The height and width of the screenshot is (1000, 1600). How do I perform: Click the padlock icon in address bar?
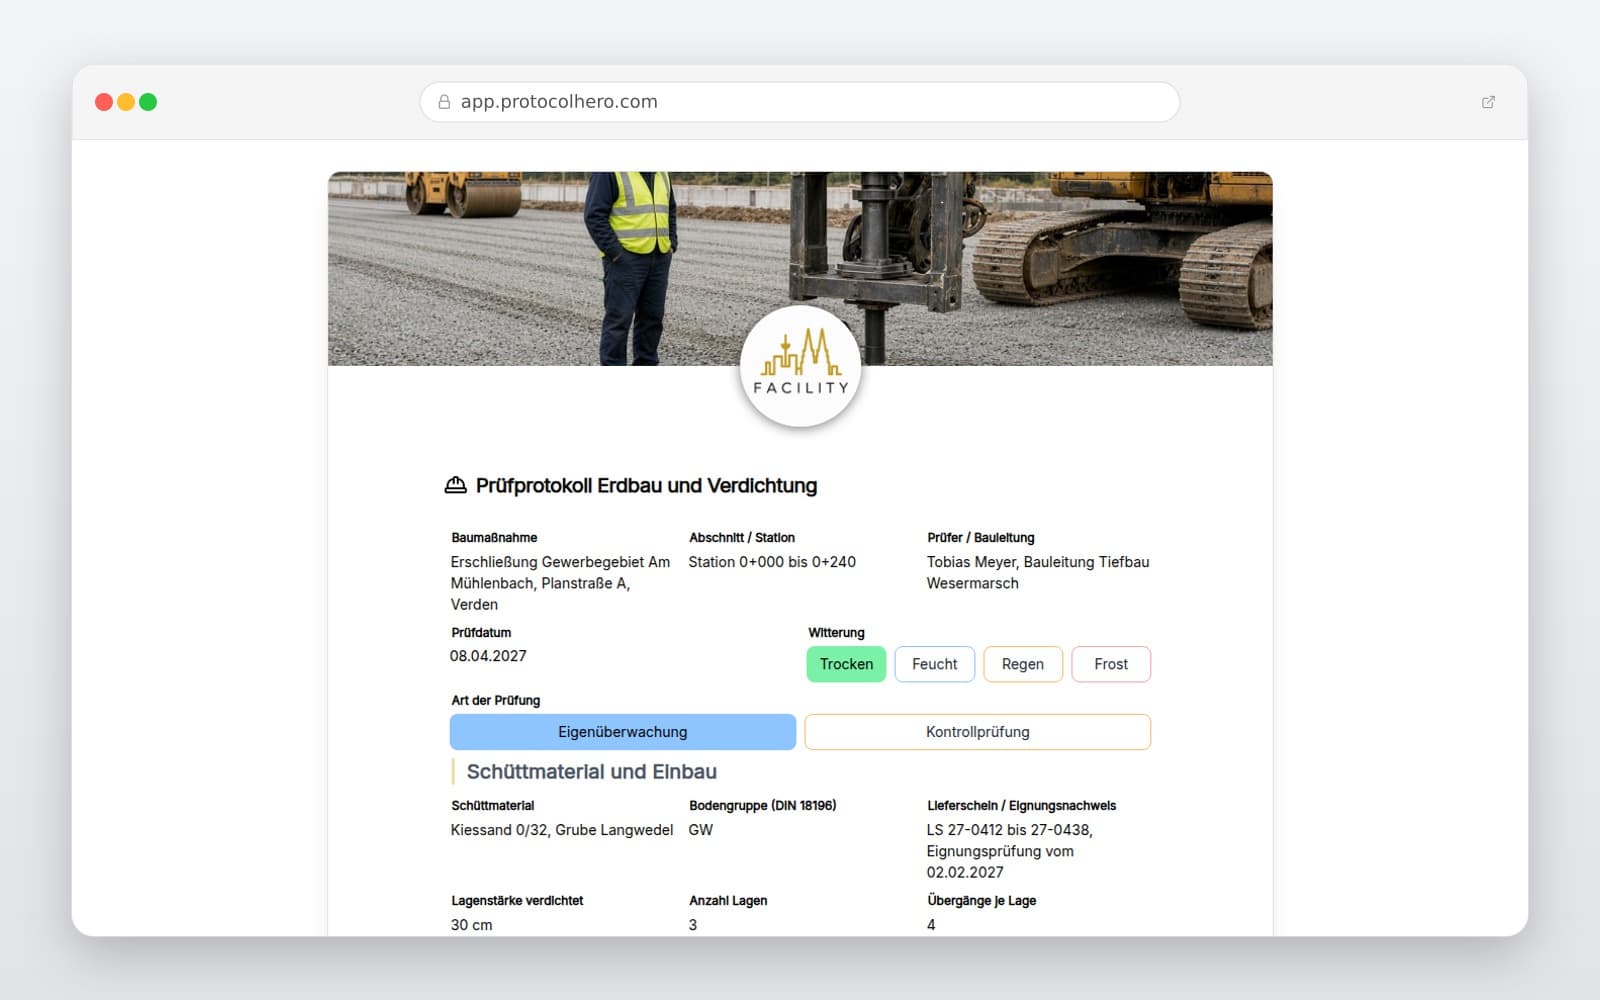pos(444,102)
